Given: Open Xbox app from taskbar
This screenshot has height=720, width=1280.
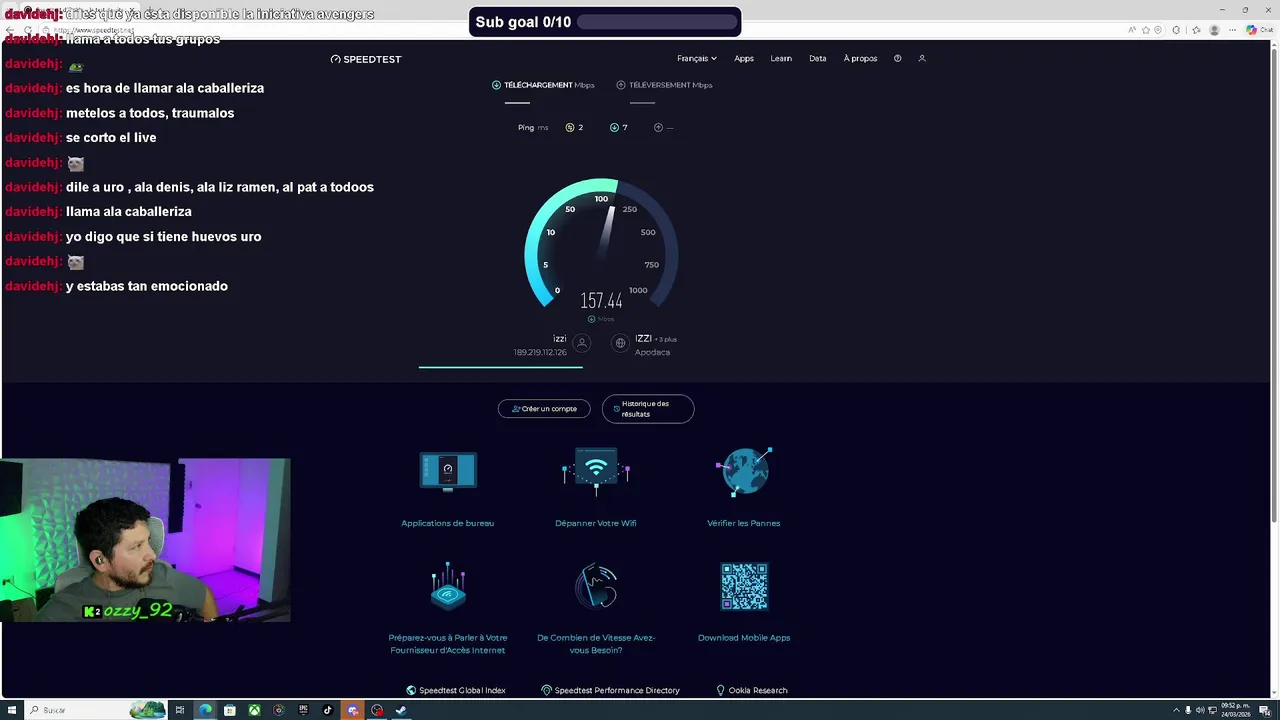Looking at the screenshot, I should point(254,710).
